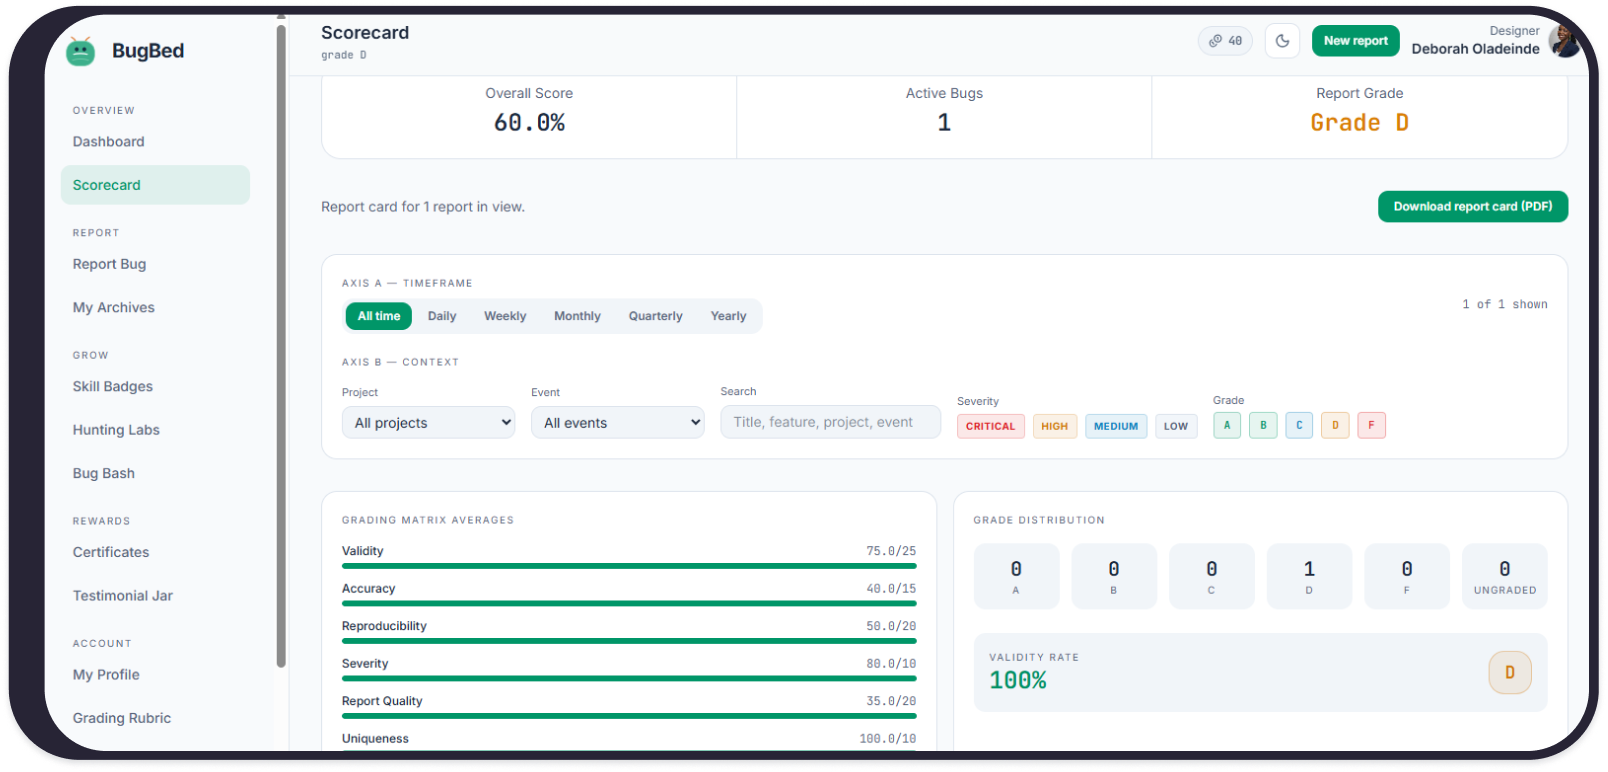Click the link counter showing 40
This screenshot has width=1608, height=772.
(x=1225, y=41)
